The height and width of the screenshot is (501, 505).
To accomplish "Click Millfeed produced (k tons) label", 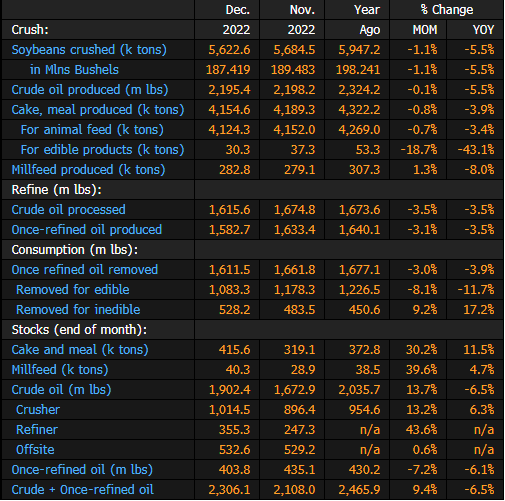I will (88, 170).
